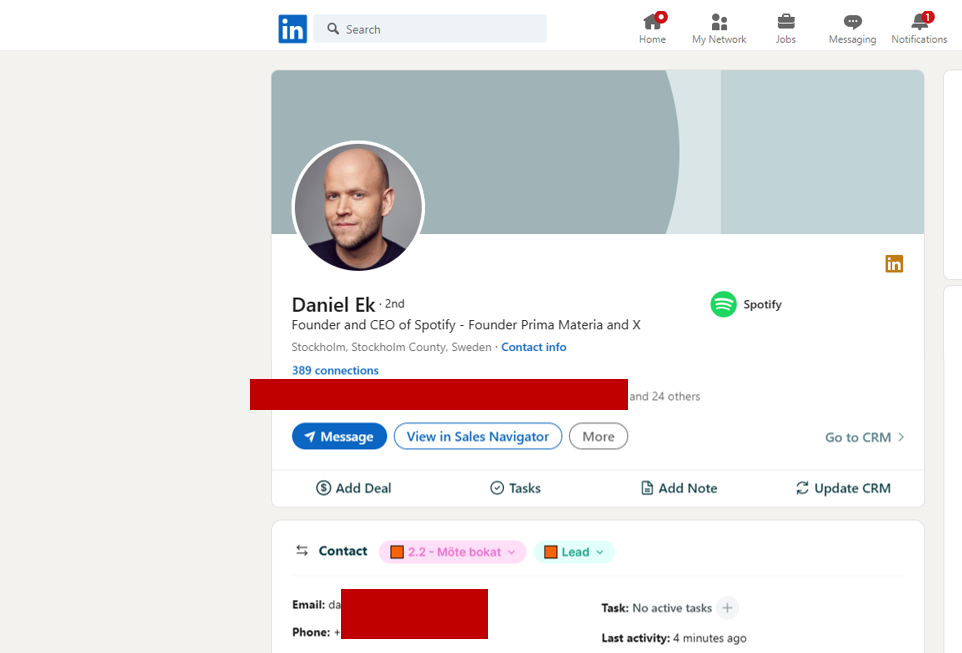962x653 pixels.
Task: Click the swap icon beside Contact
Action: coord(302,551)
